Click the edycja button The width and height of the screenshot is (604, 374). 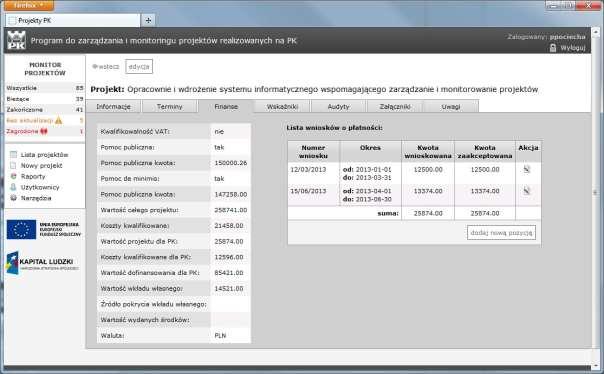[x=139, y=67]
